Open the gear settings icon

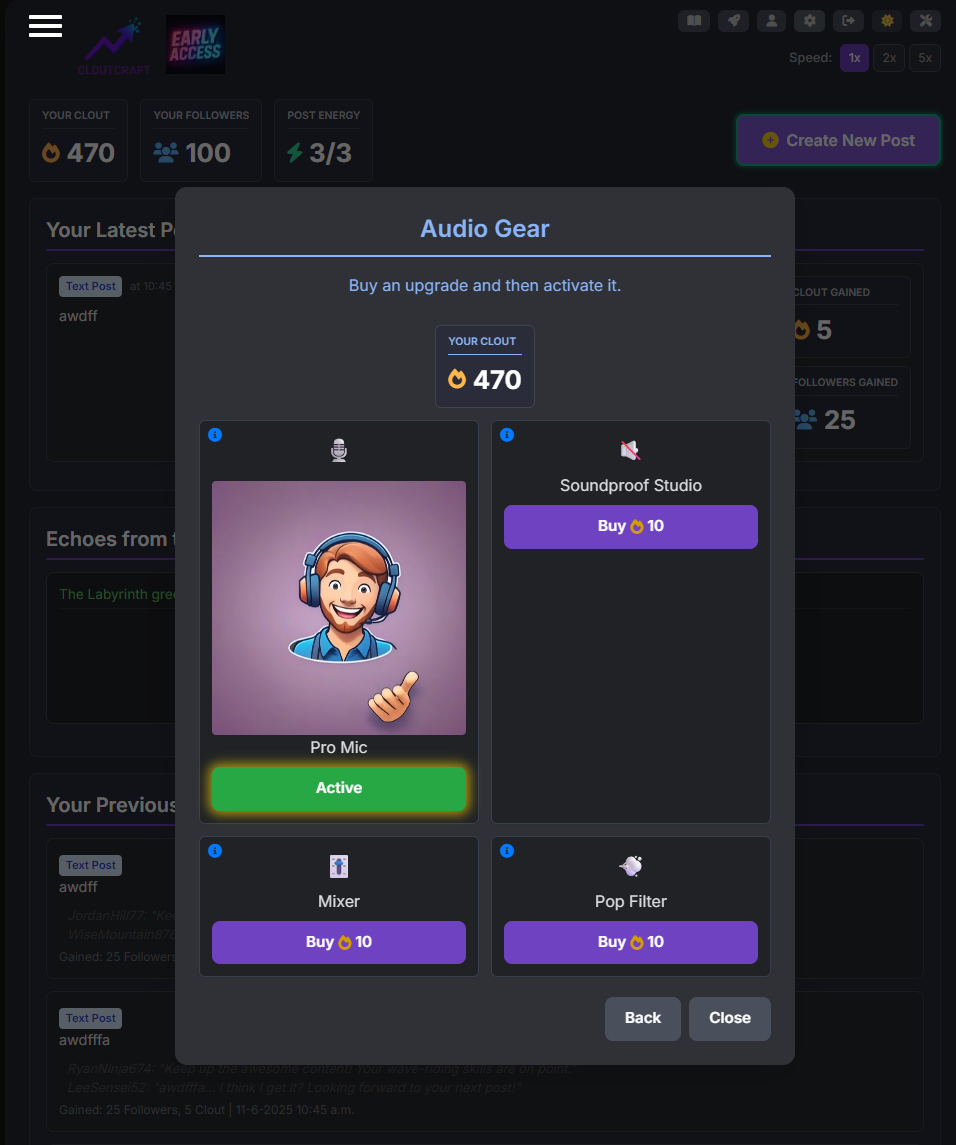tap(810, 20)
